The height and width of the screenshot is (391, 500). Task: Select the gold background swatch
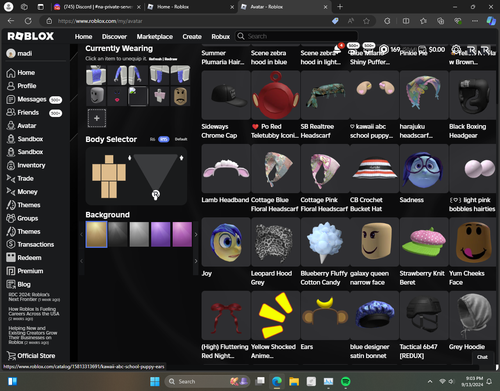(97, 234)
